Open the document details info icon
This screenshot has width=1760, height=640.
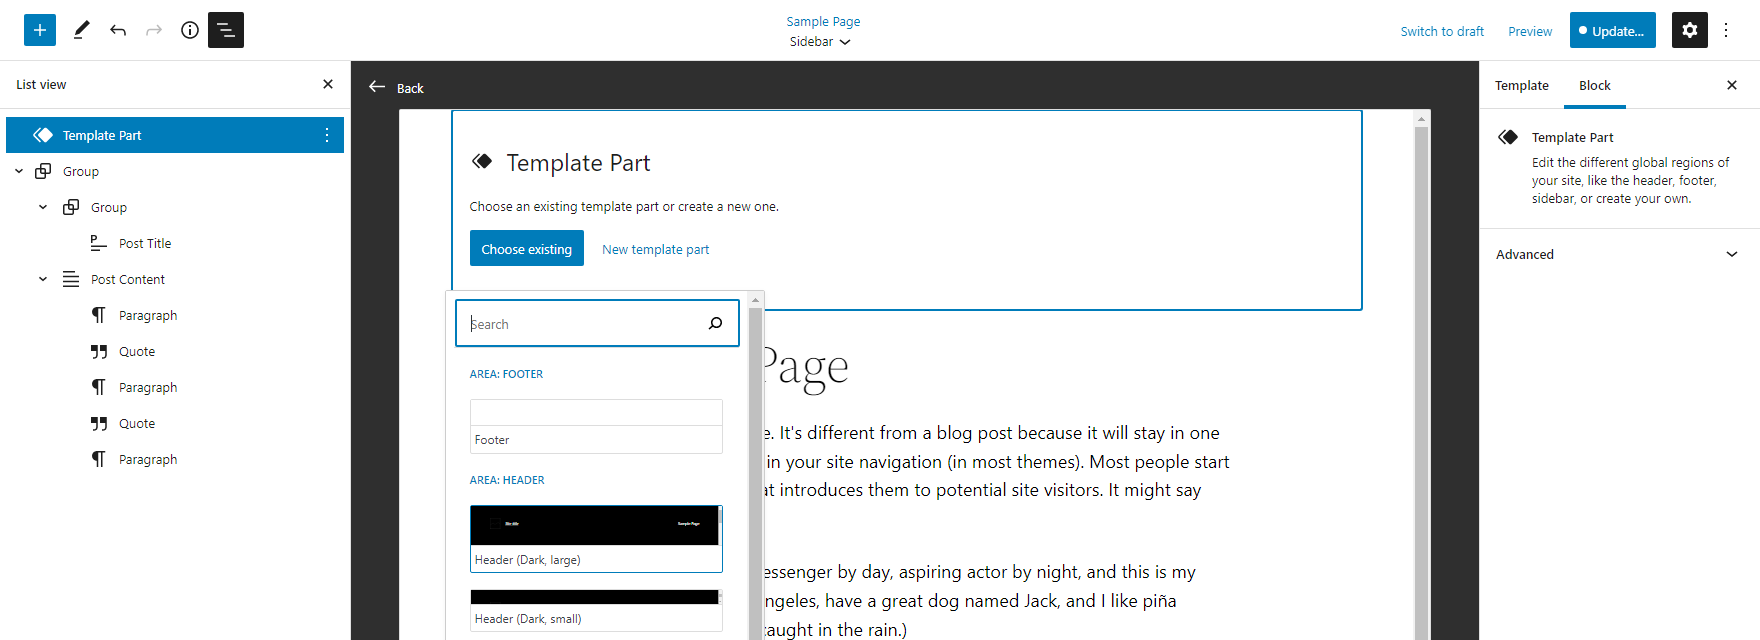point(190,30)
